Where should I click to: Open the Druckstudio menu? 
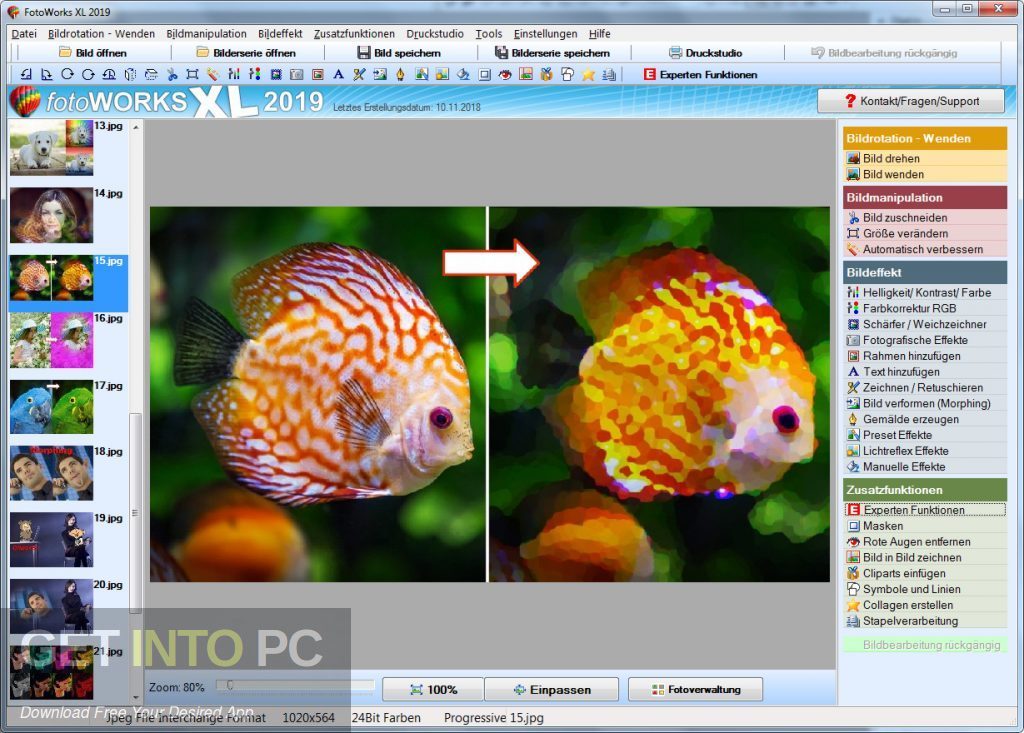(x=435, y=33)
